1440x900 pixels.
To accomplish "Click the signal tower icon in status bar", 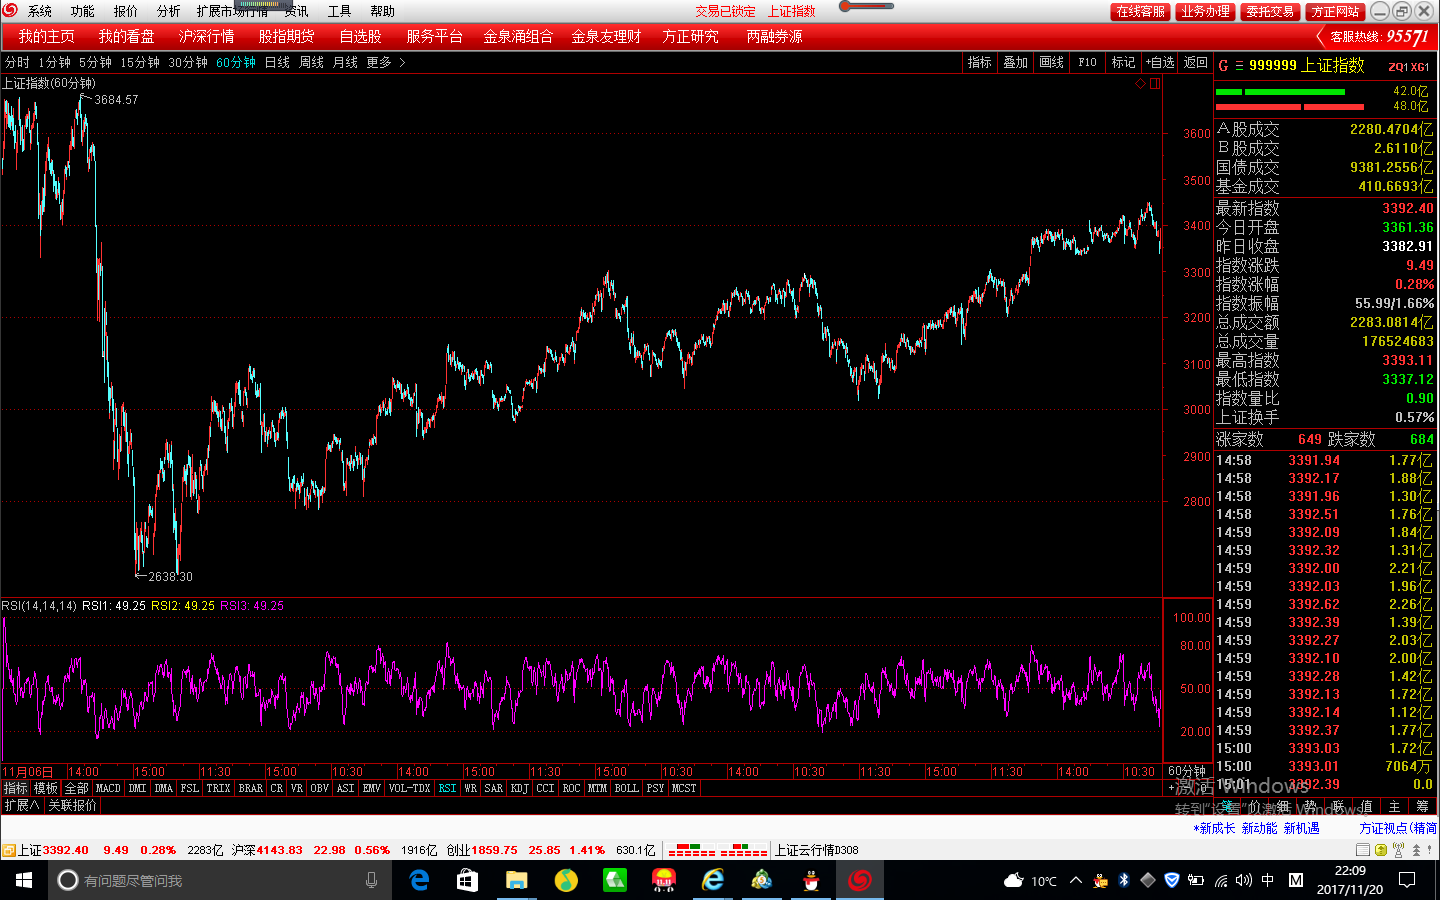I will coord(1398,850).
